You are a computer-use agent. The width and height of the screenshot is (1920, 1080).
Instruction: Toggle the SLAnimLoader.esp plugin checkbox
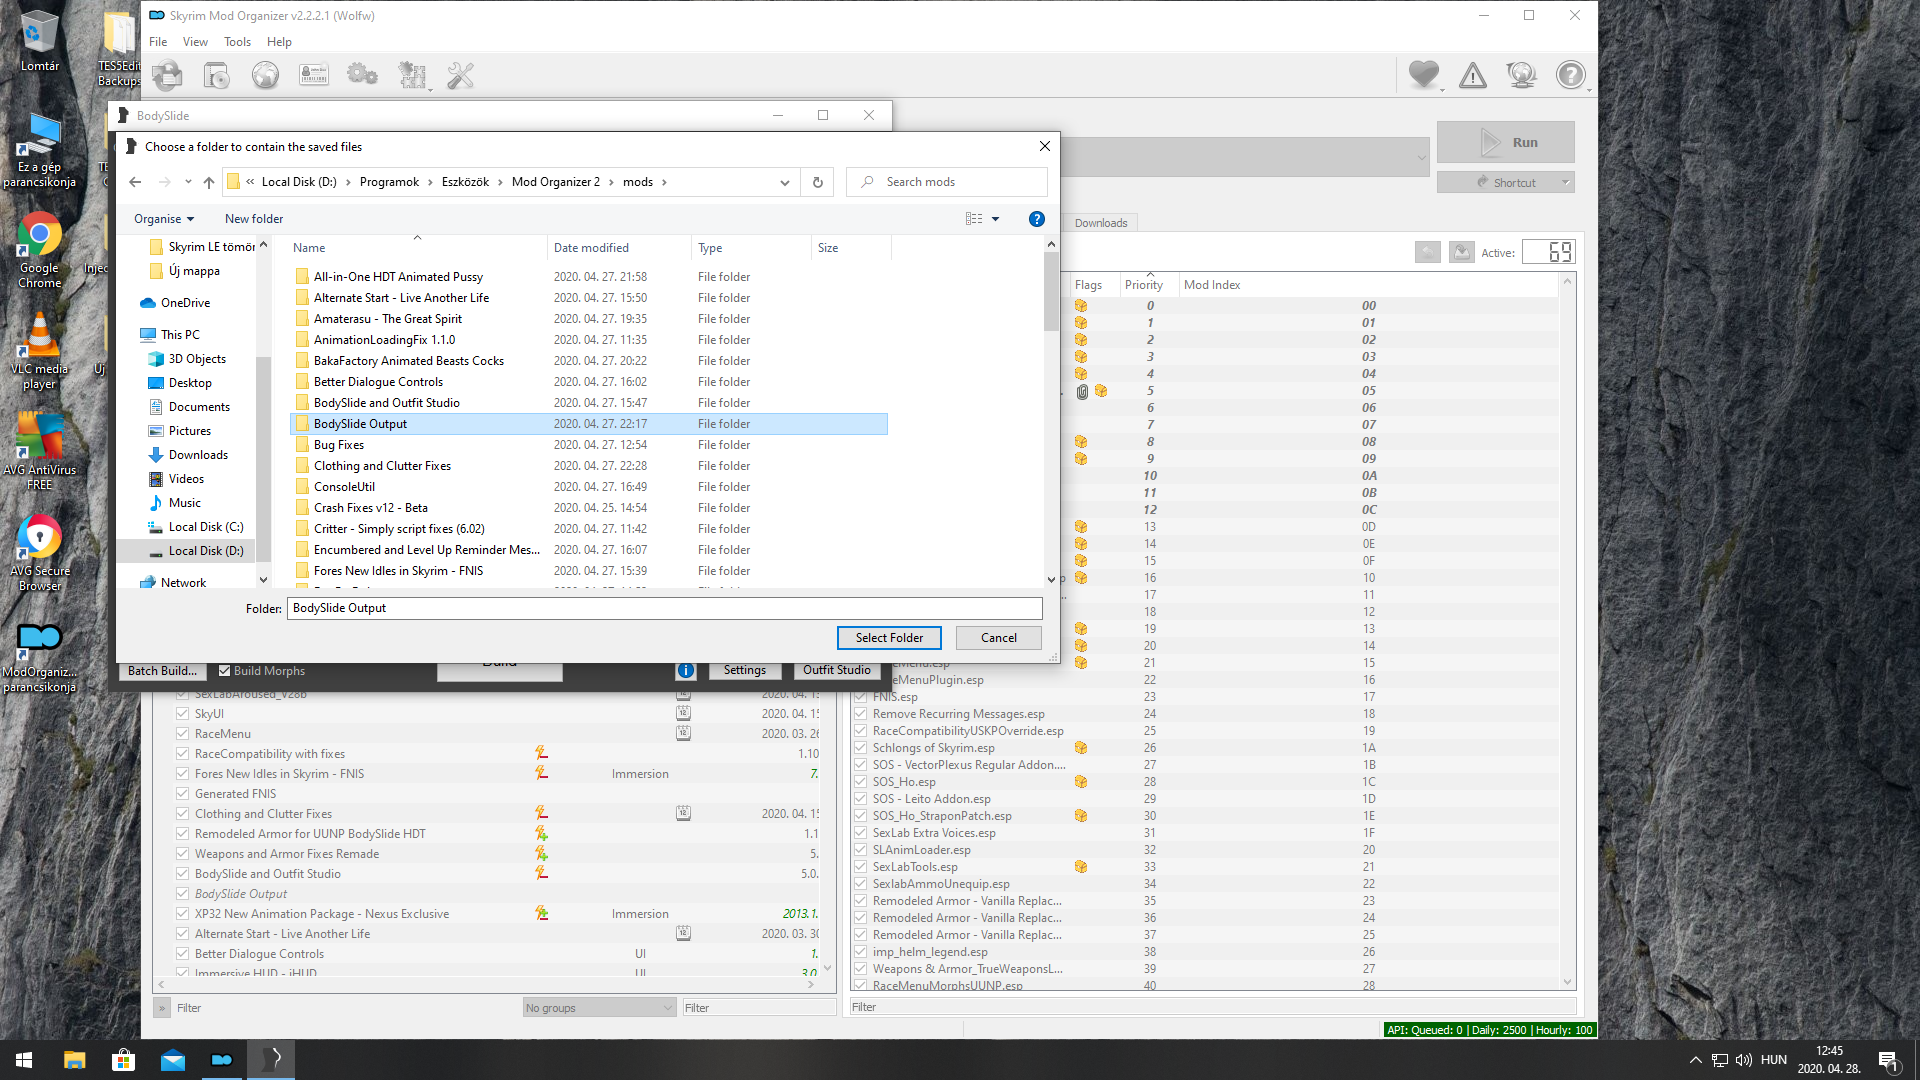pyautogui.click(x=860, y=850)
